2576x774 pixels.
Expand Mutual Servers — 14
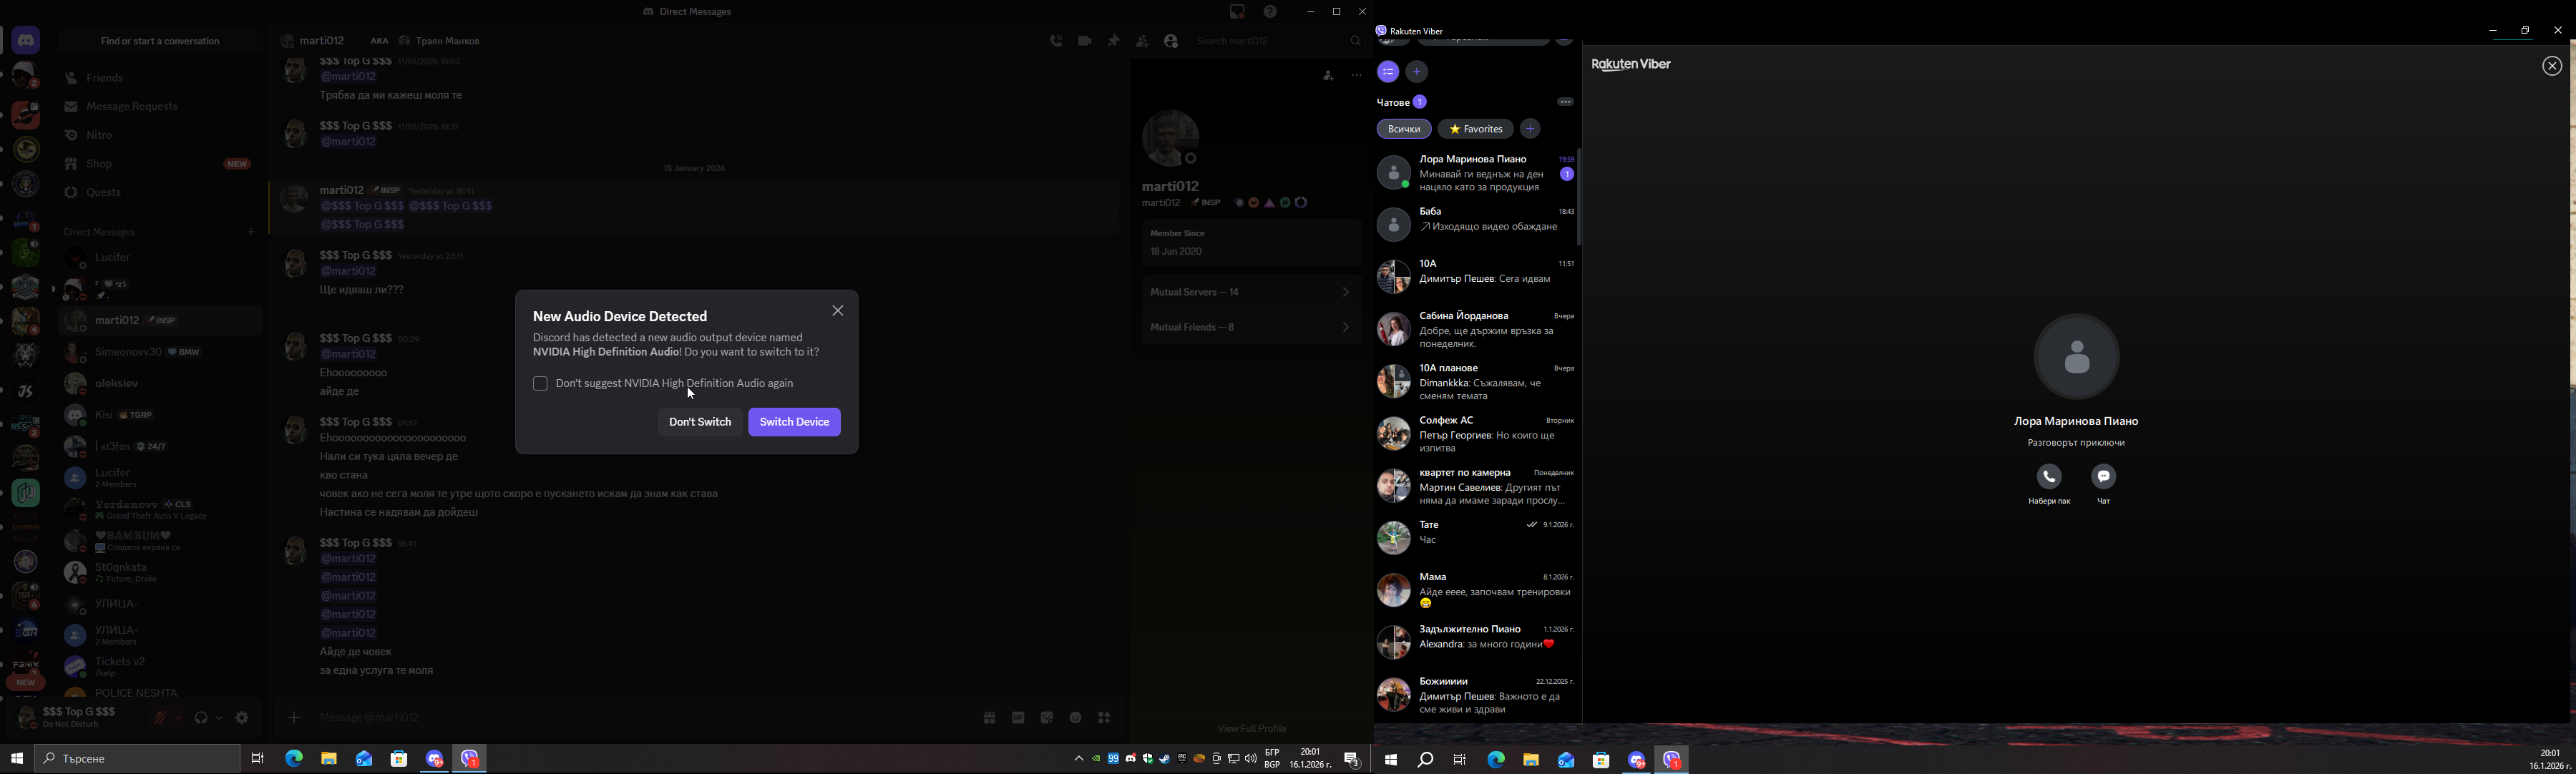[1250, 292]
